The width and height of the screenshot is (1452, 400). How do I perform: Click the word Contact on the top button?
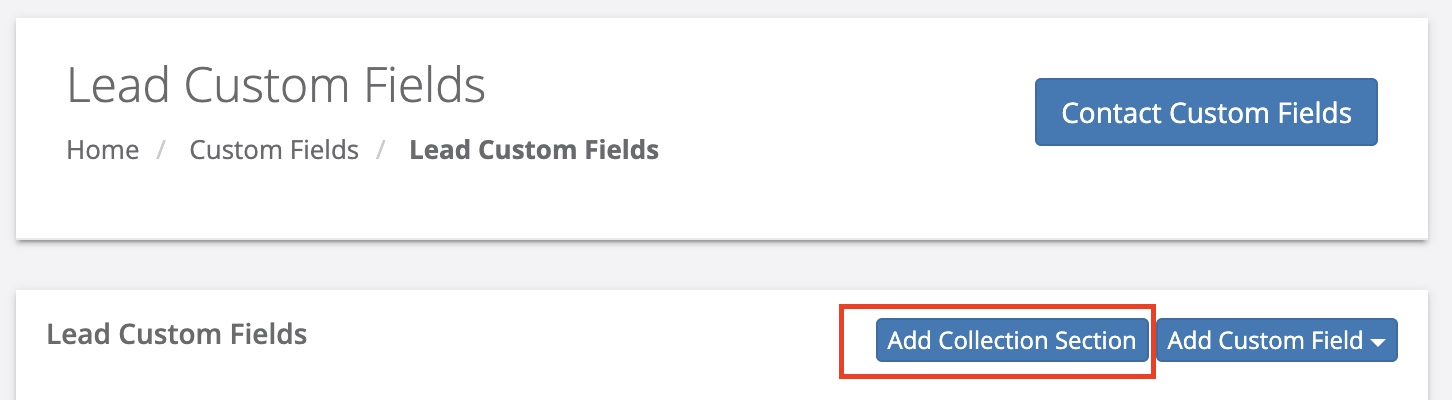click(1111, 112)
